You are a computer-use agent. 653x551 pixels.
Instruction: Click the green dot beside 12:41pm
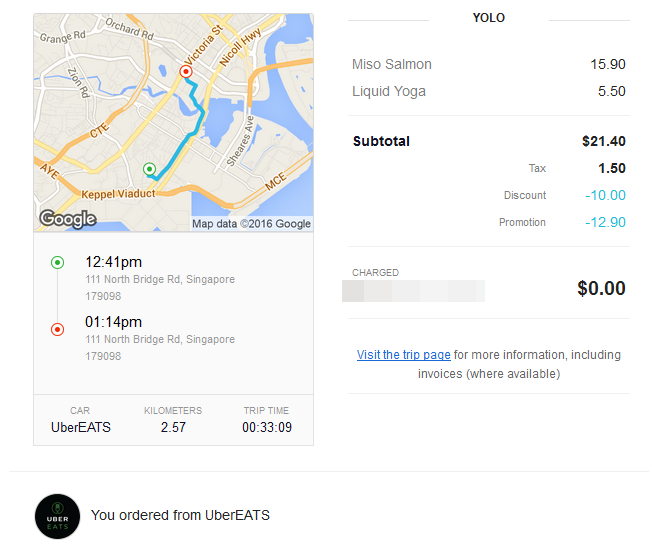(57, 263)
